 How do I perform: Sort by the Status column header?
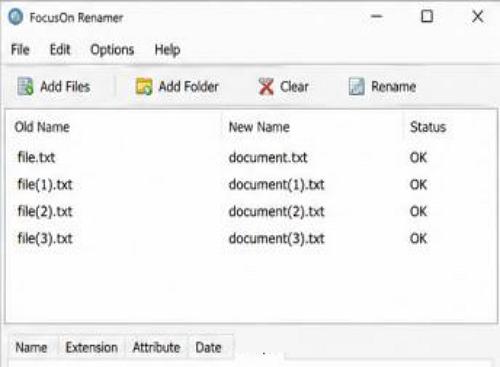(x=428, y=127)
